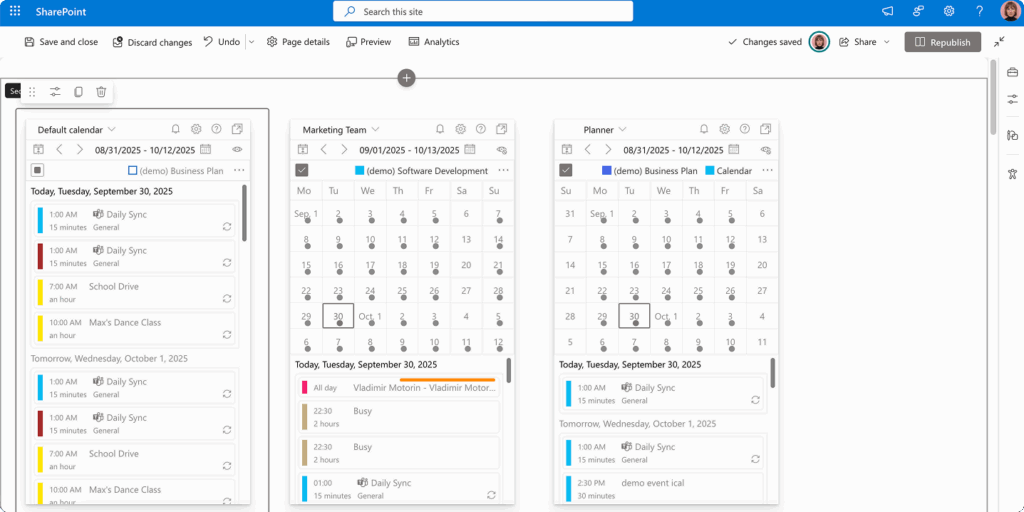Toggle the calendars checkbox in Planner
The width and height of the screenshot is (1024, 512).
coord(566,170)
